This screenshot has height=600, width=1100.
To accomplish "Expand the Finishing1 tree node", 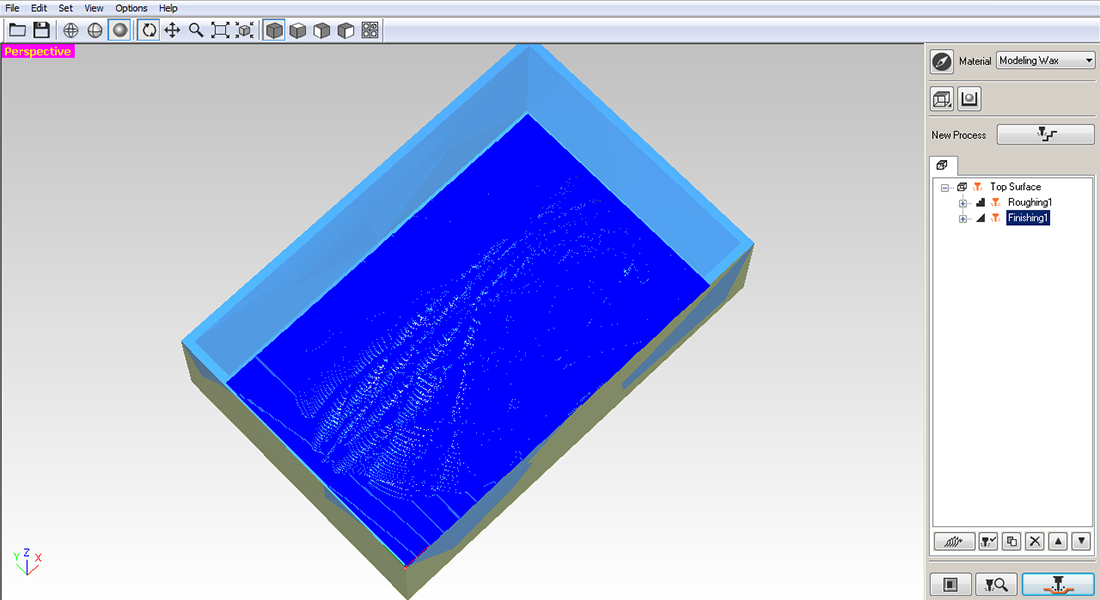I will (x=962, y=218).
